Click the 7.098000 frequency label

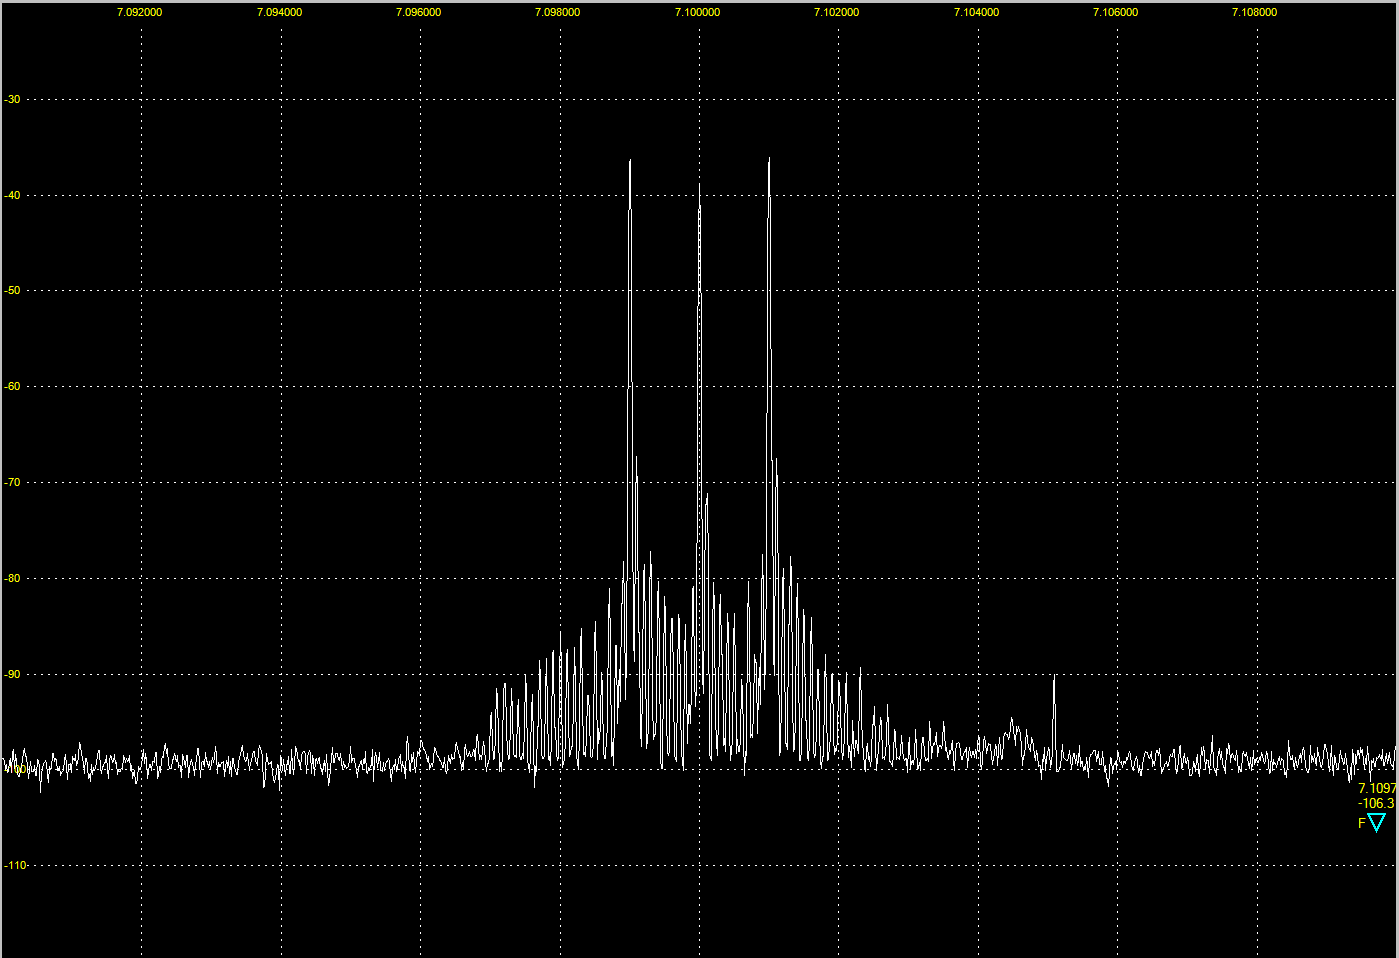point(557,12)
